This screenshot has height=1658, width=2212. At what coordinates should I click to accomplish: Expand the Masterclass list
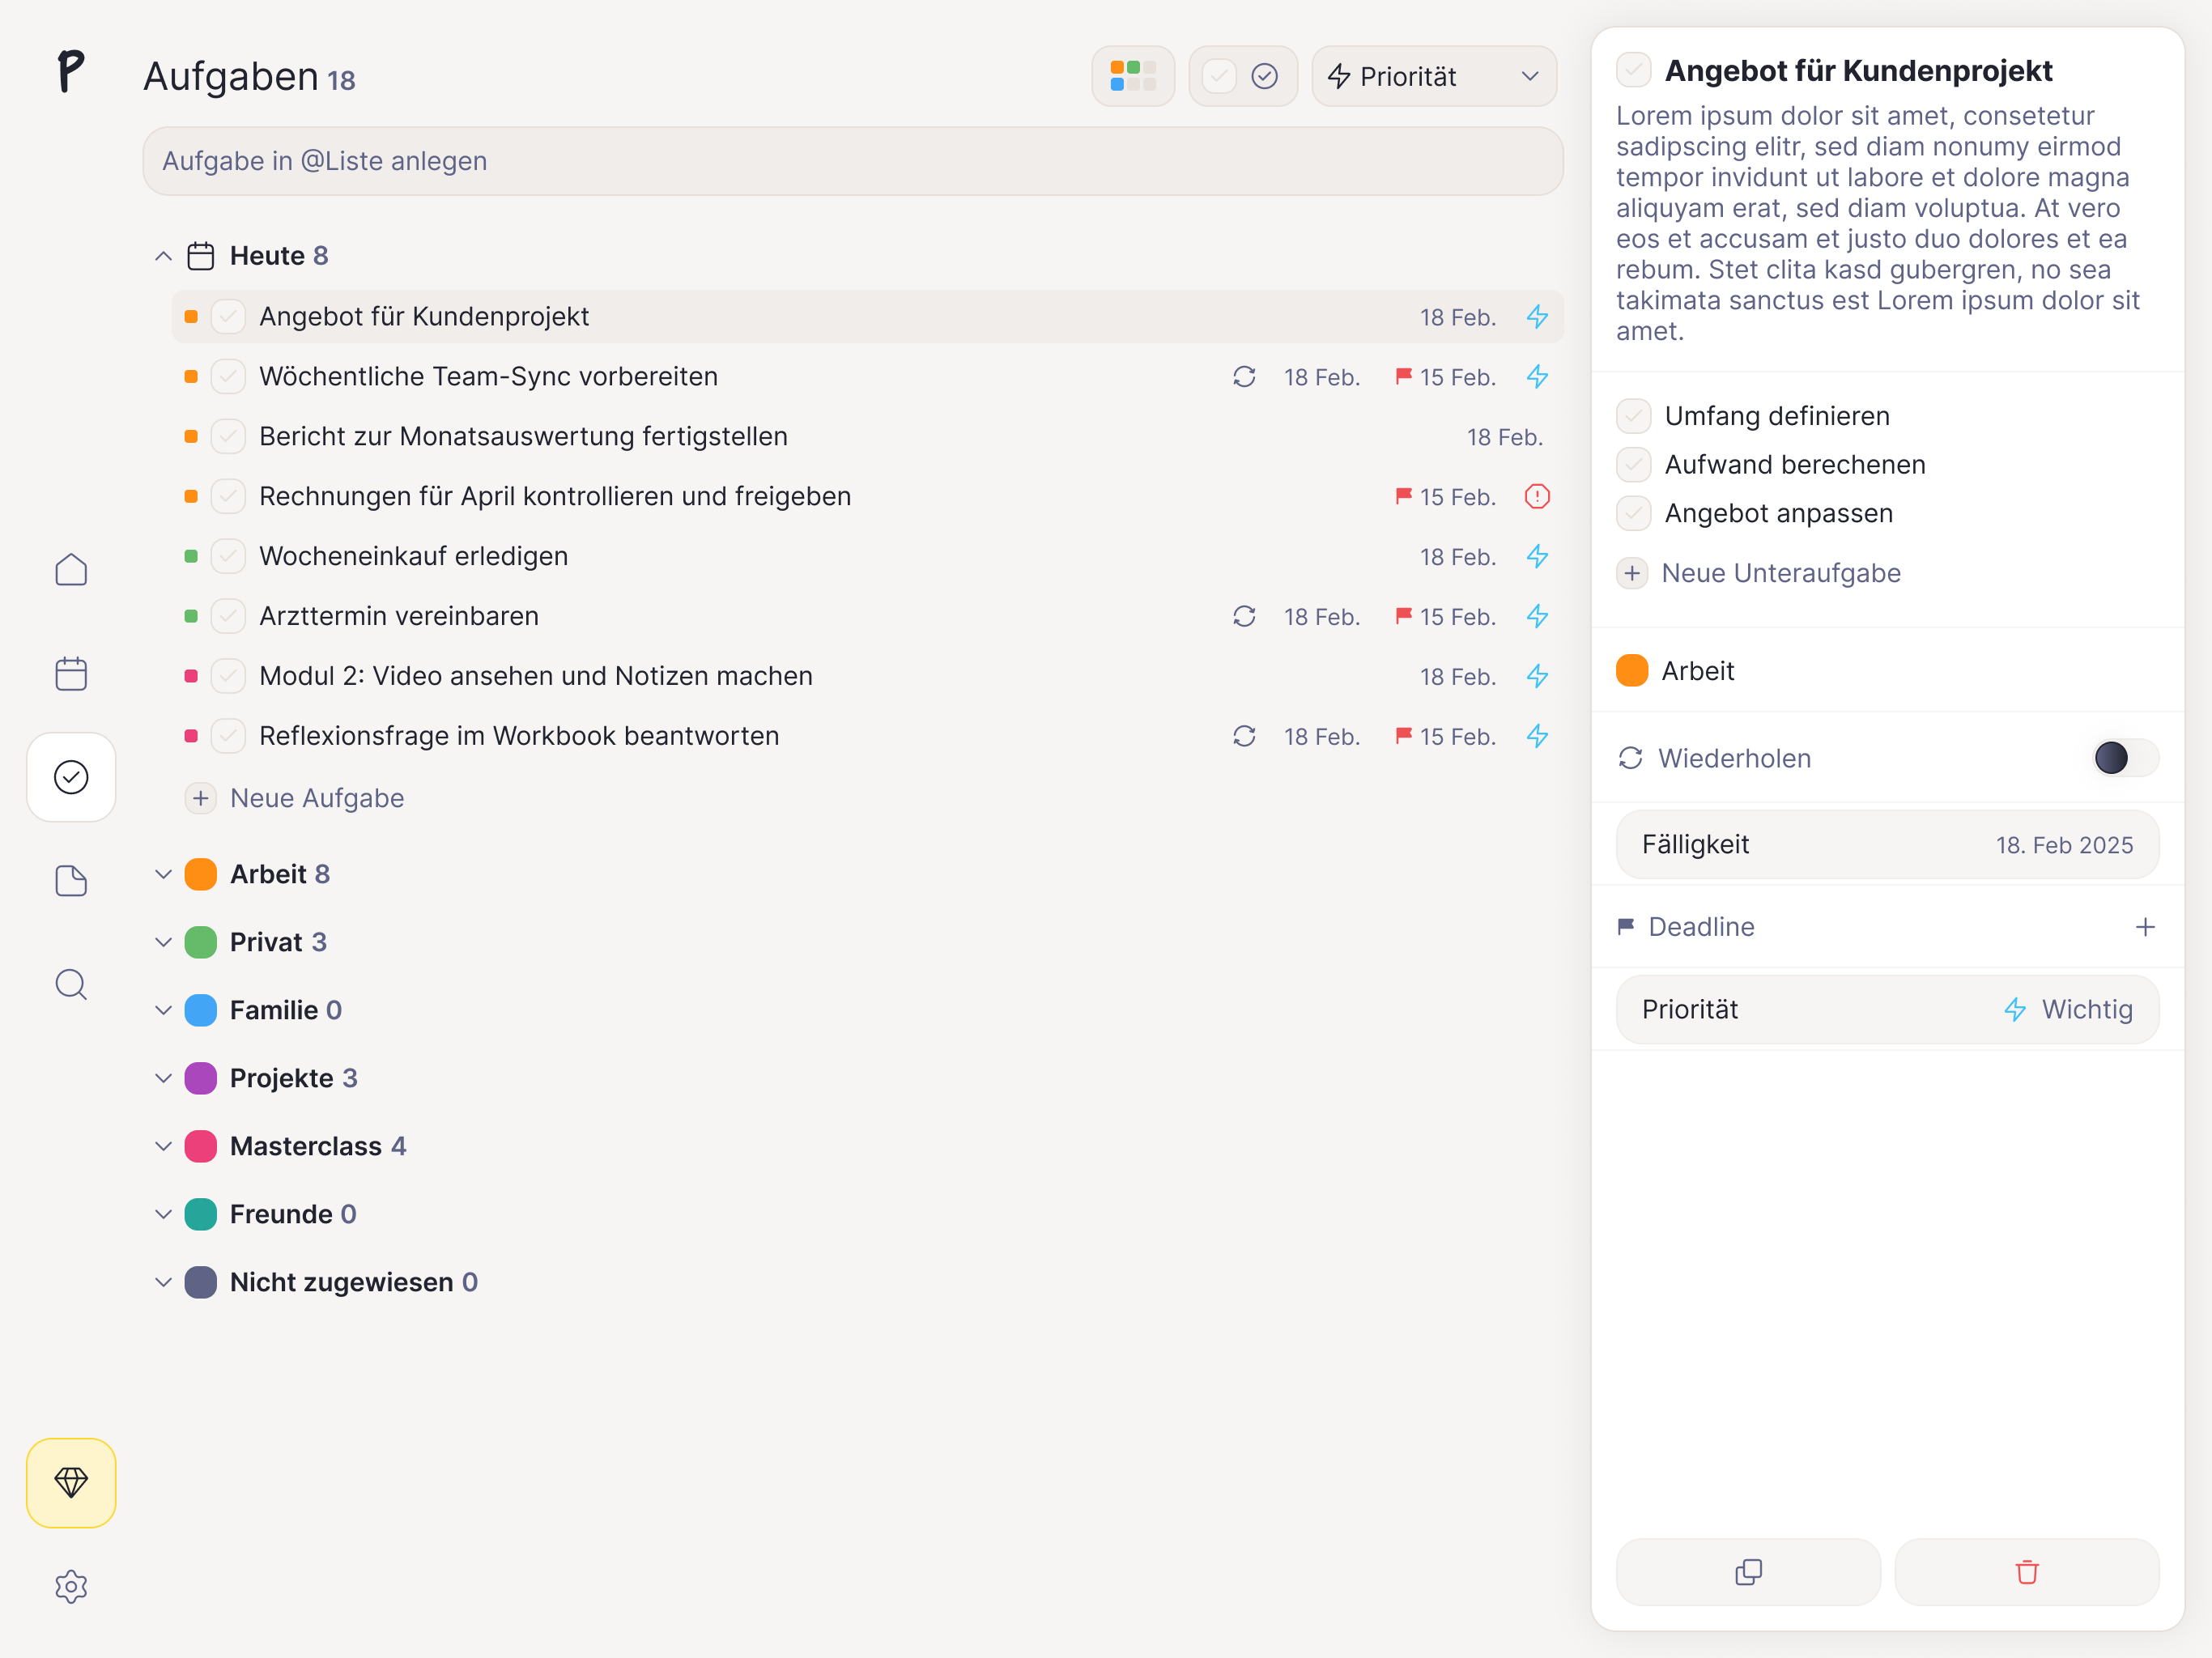point(164,1146)
